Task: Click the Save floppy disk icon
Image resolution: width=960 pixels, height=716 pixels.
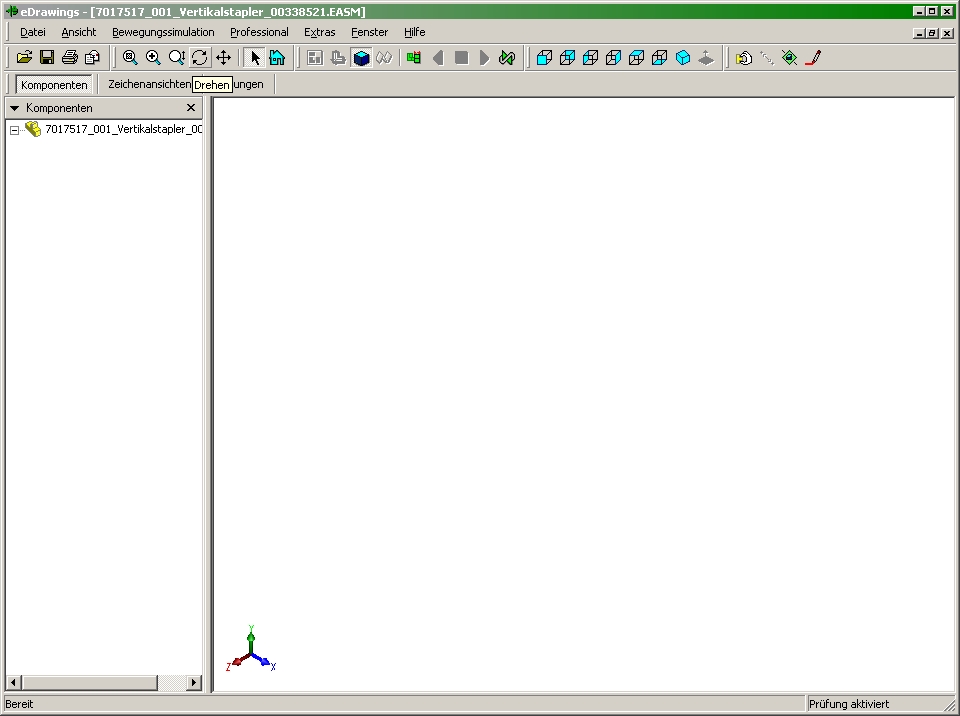Action: [47, 58]
